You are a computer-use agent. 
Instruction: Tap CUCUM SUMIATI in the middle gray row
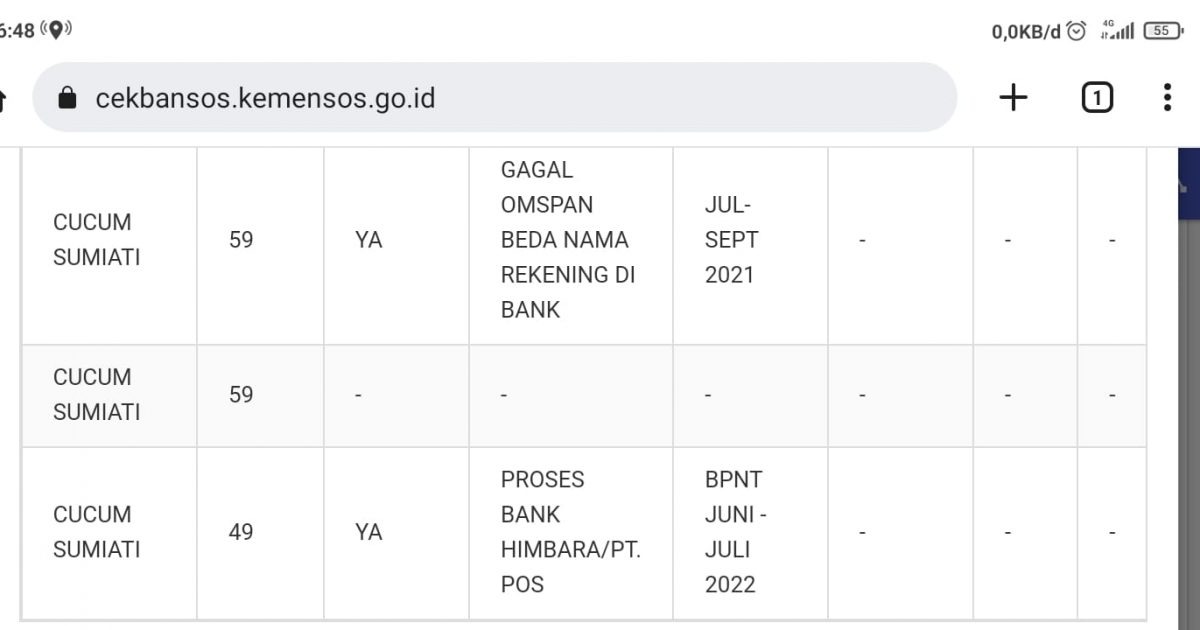pos(97,394)
